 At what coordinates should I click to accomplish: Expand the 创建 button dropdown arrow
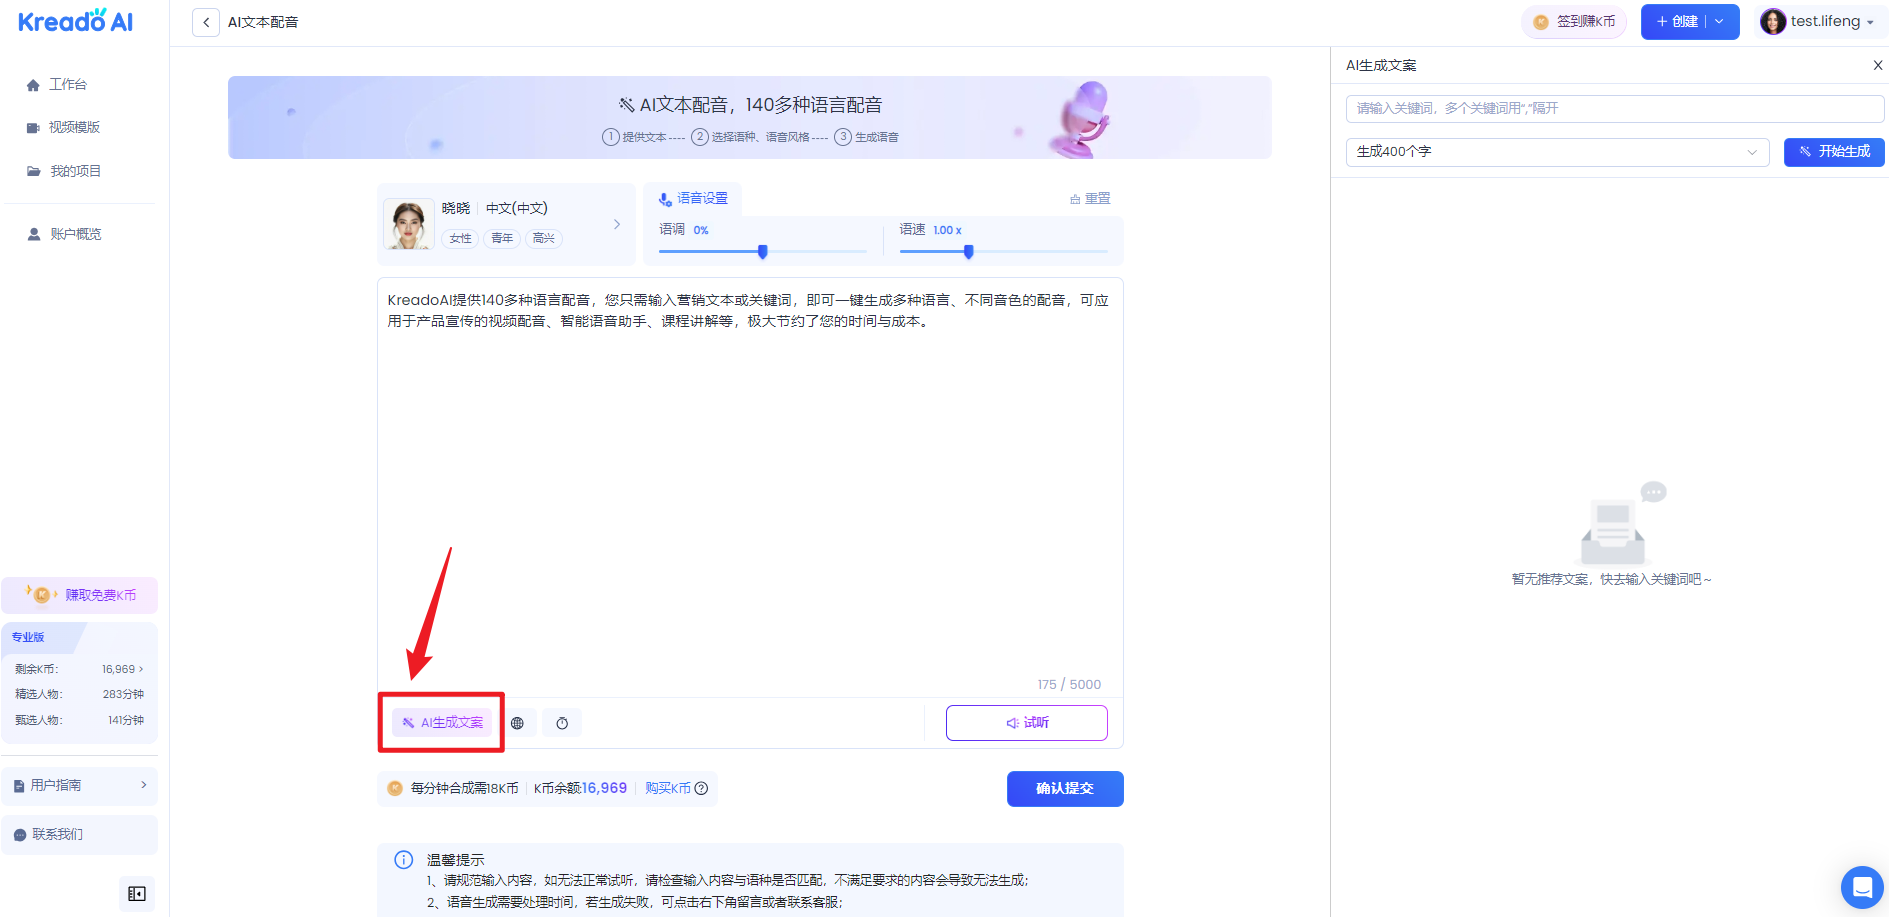[1720, 22]
